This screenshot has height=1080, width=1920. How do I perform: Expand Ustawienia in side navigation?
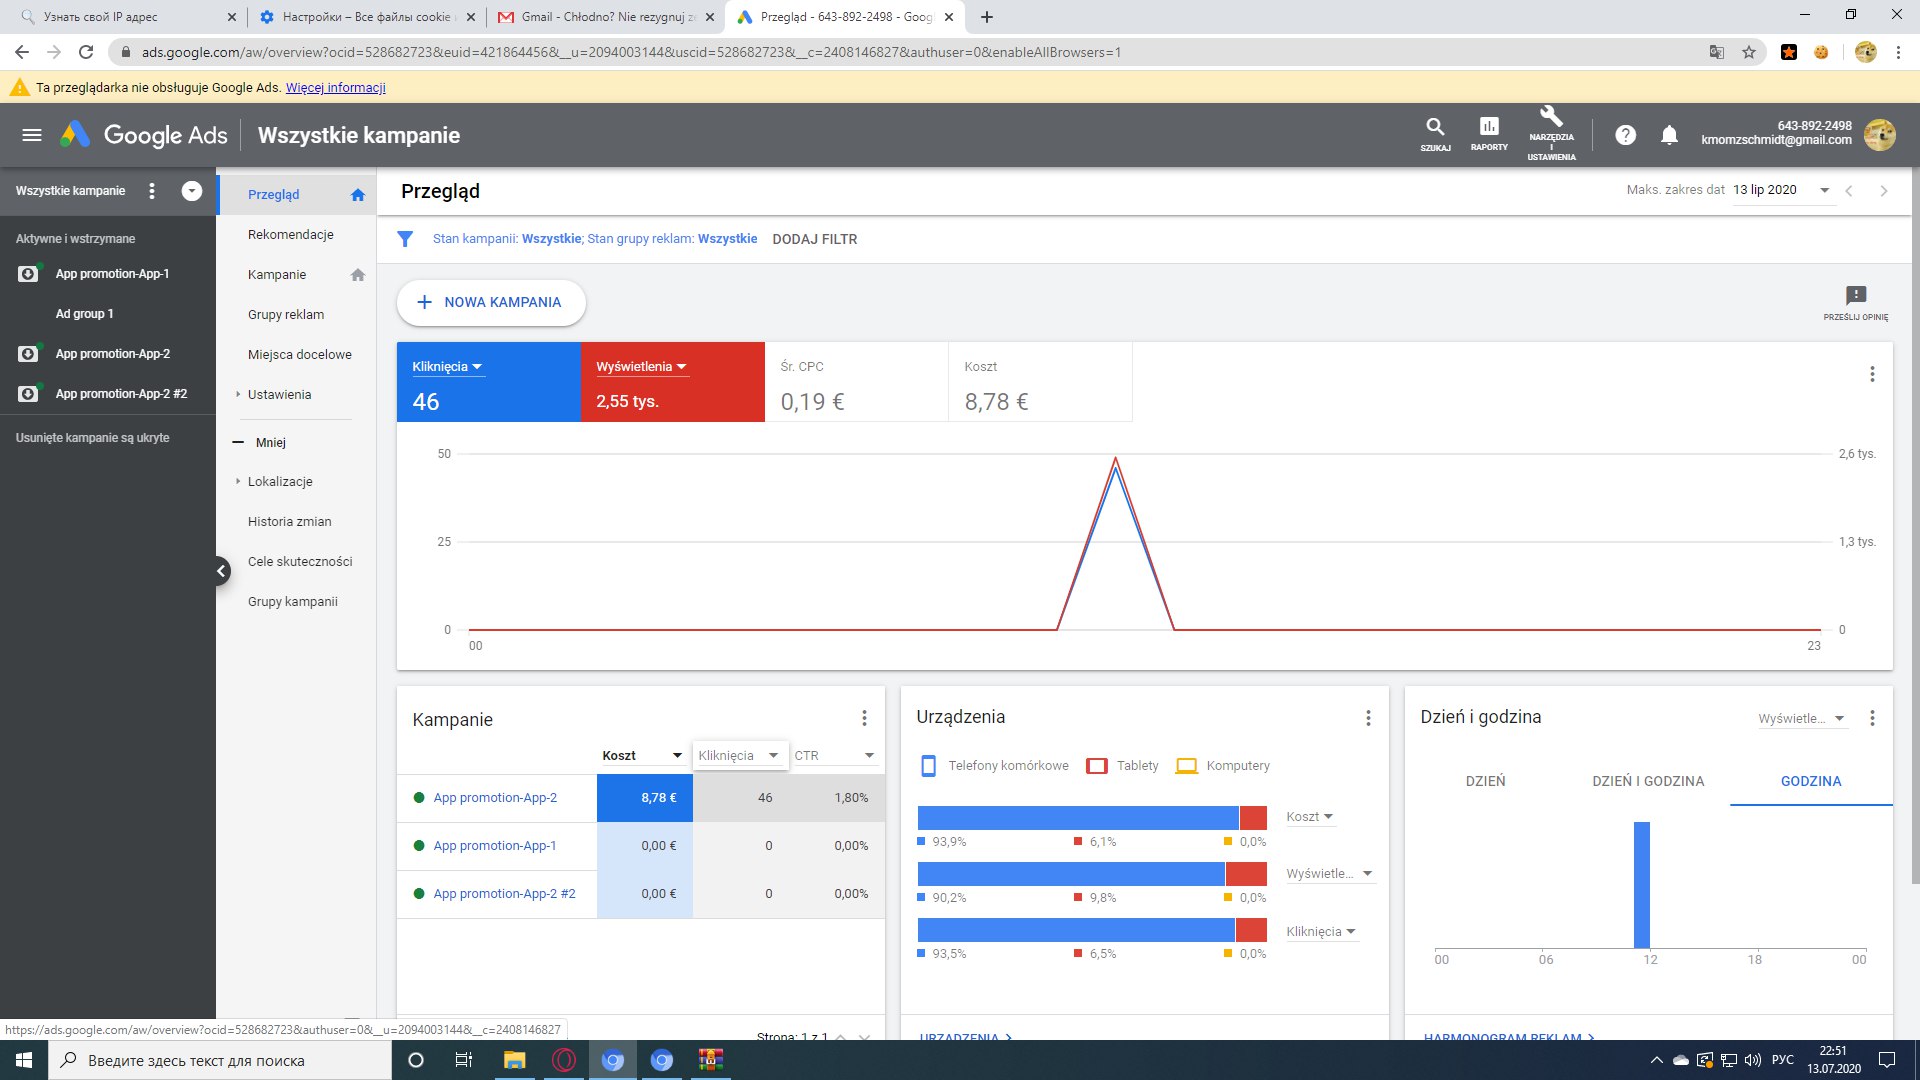(x=279, y=395)
